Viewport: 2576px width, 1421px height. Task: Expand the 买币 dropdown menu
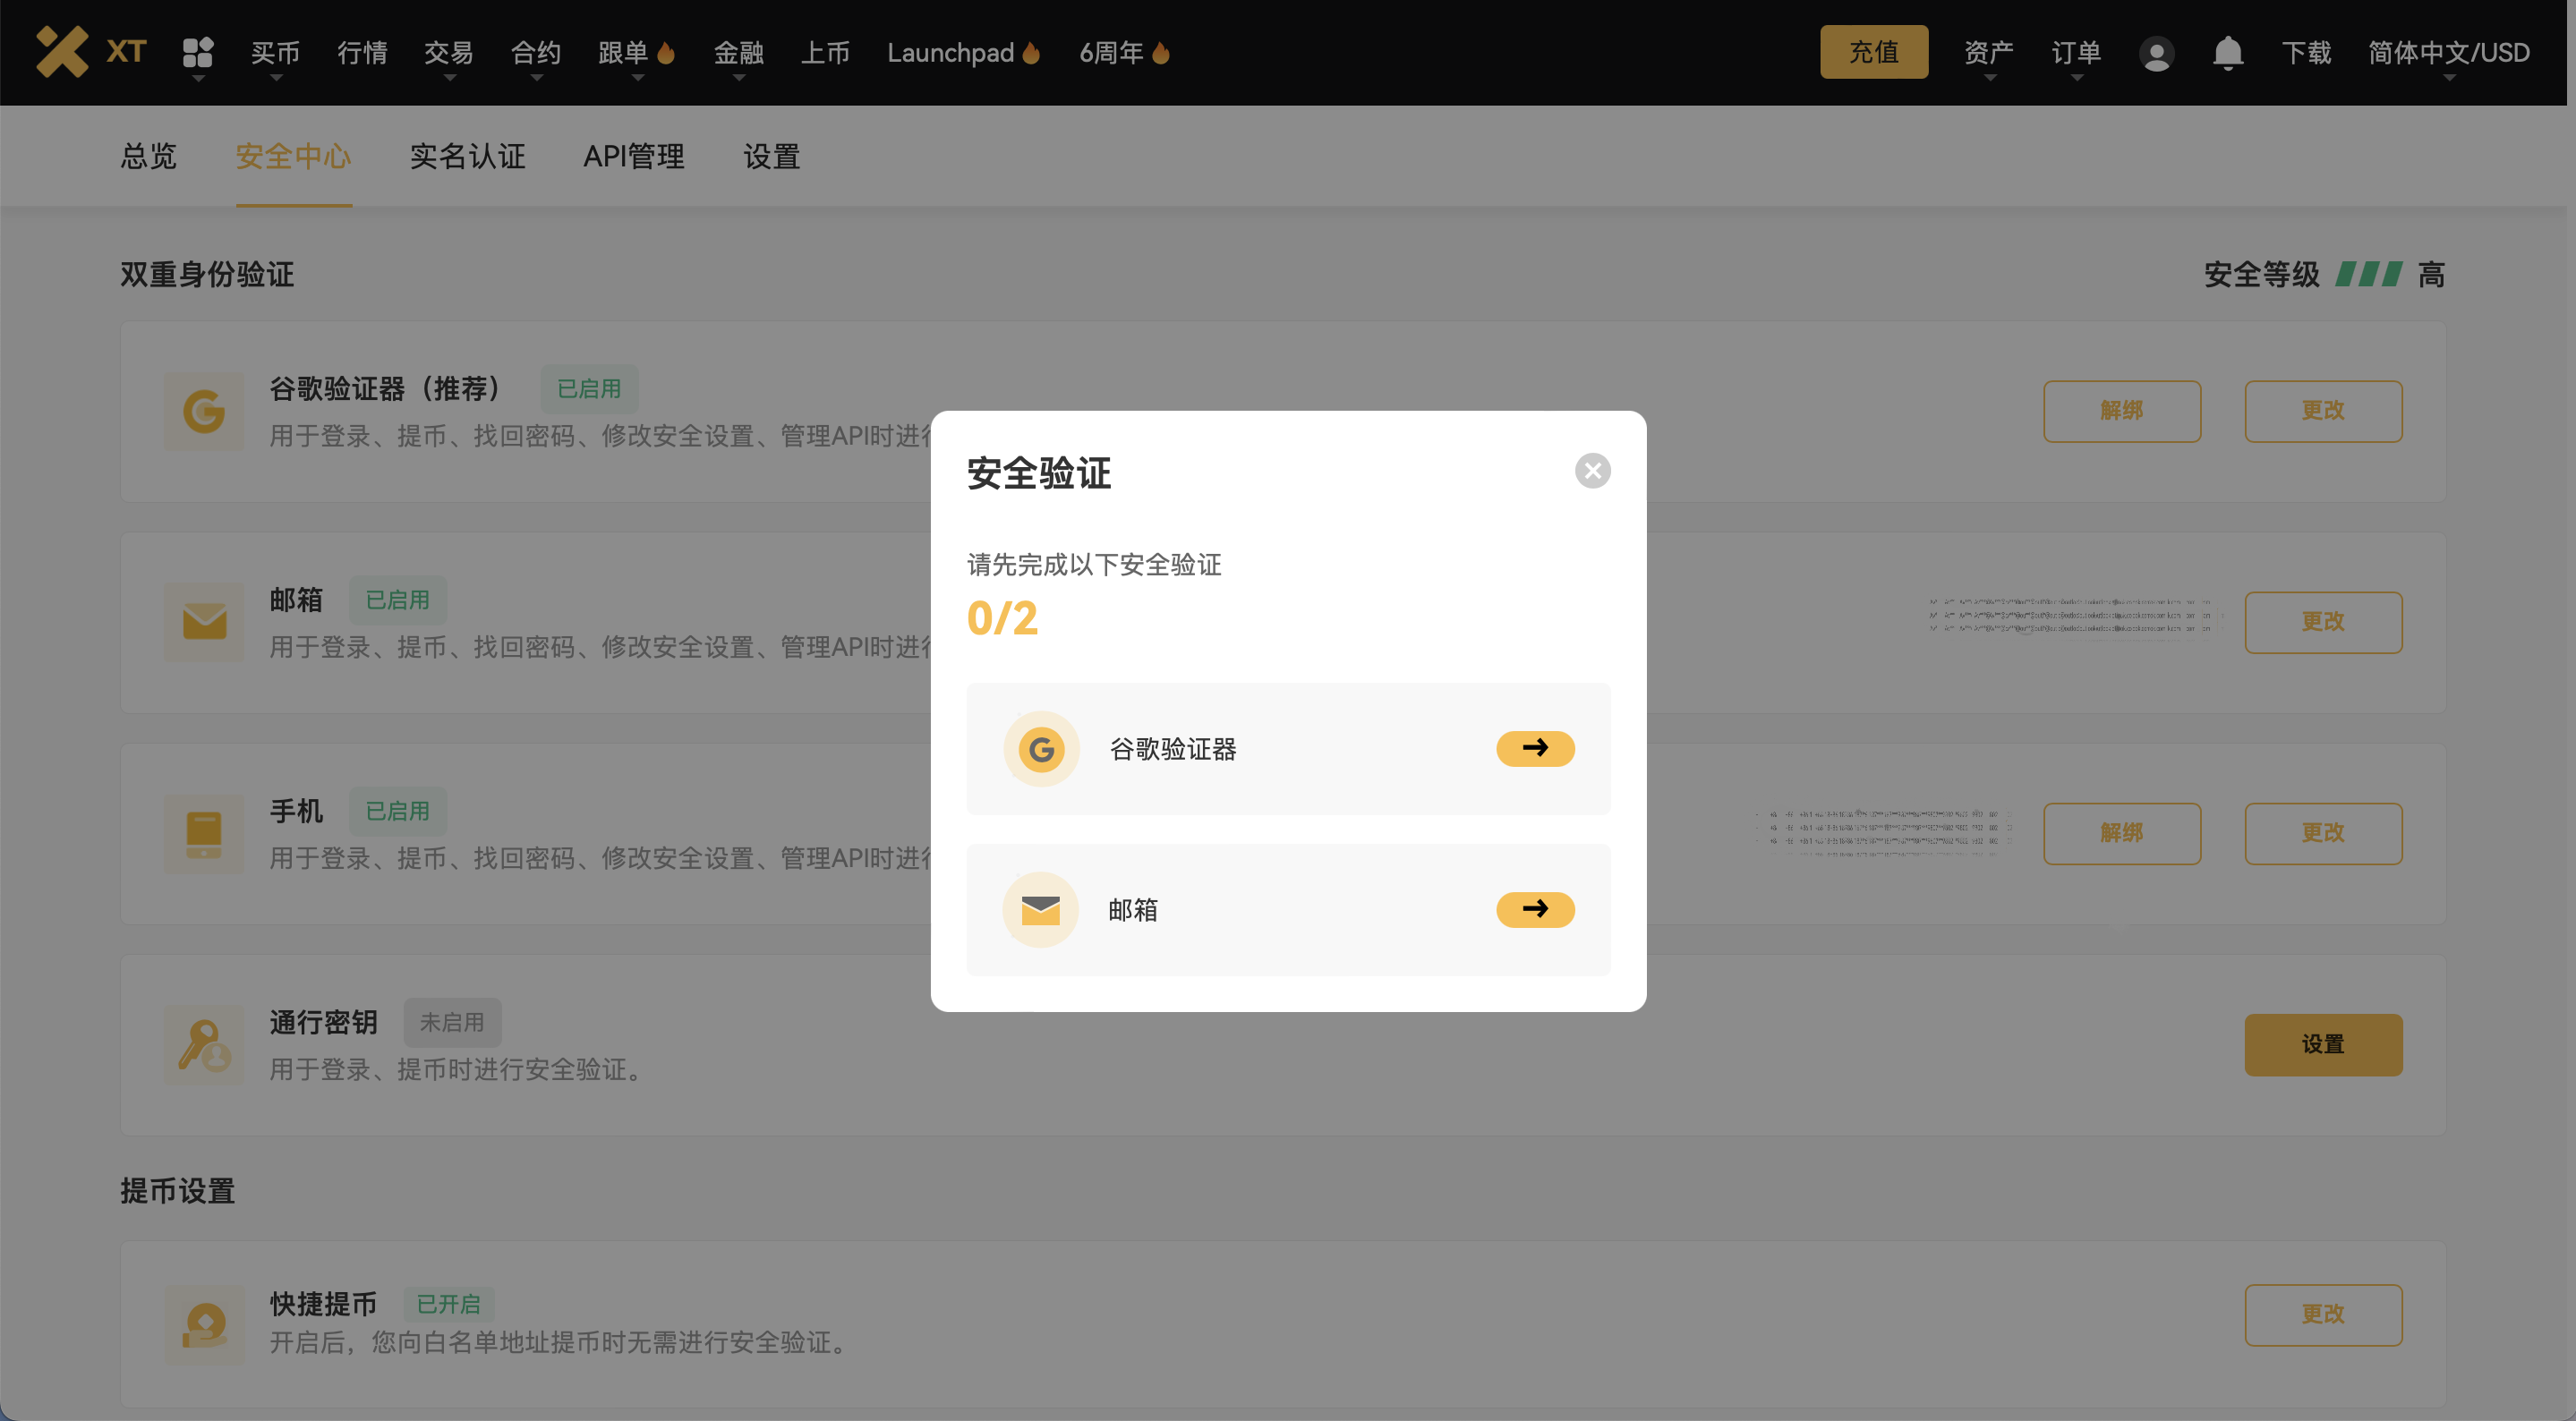click(275, 53)
